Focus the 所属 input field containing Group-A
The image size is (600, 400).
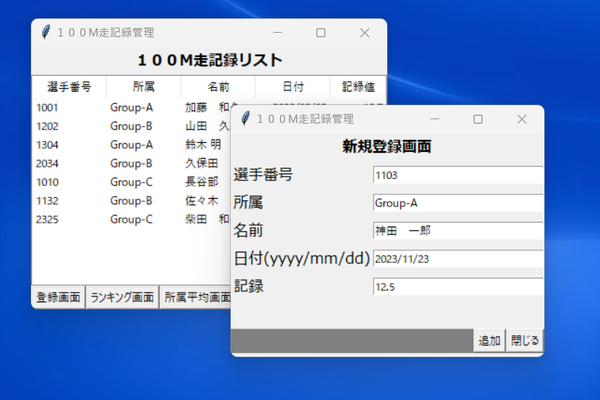pyautogui.click(x=458, y=203)
